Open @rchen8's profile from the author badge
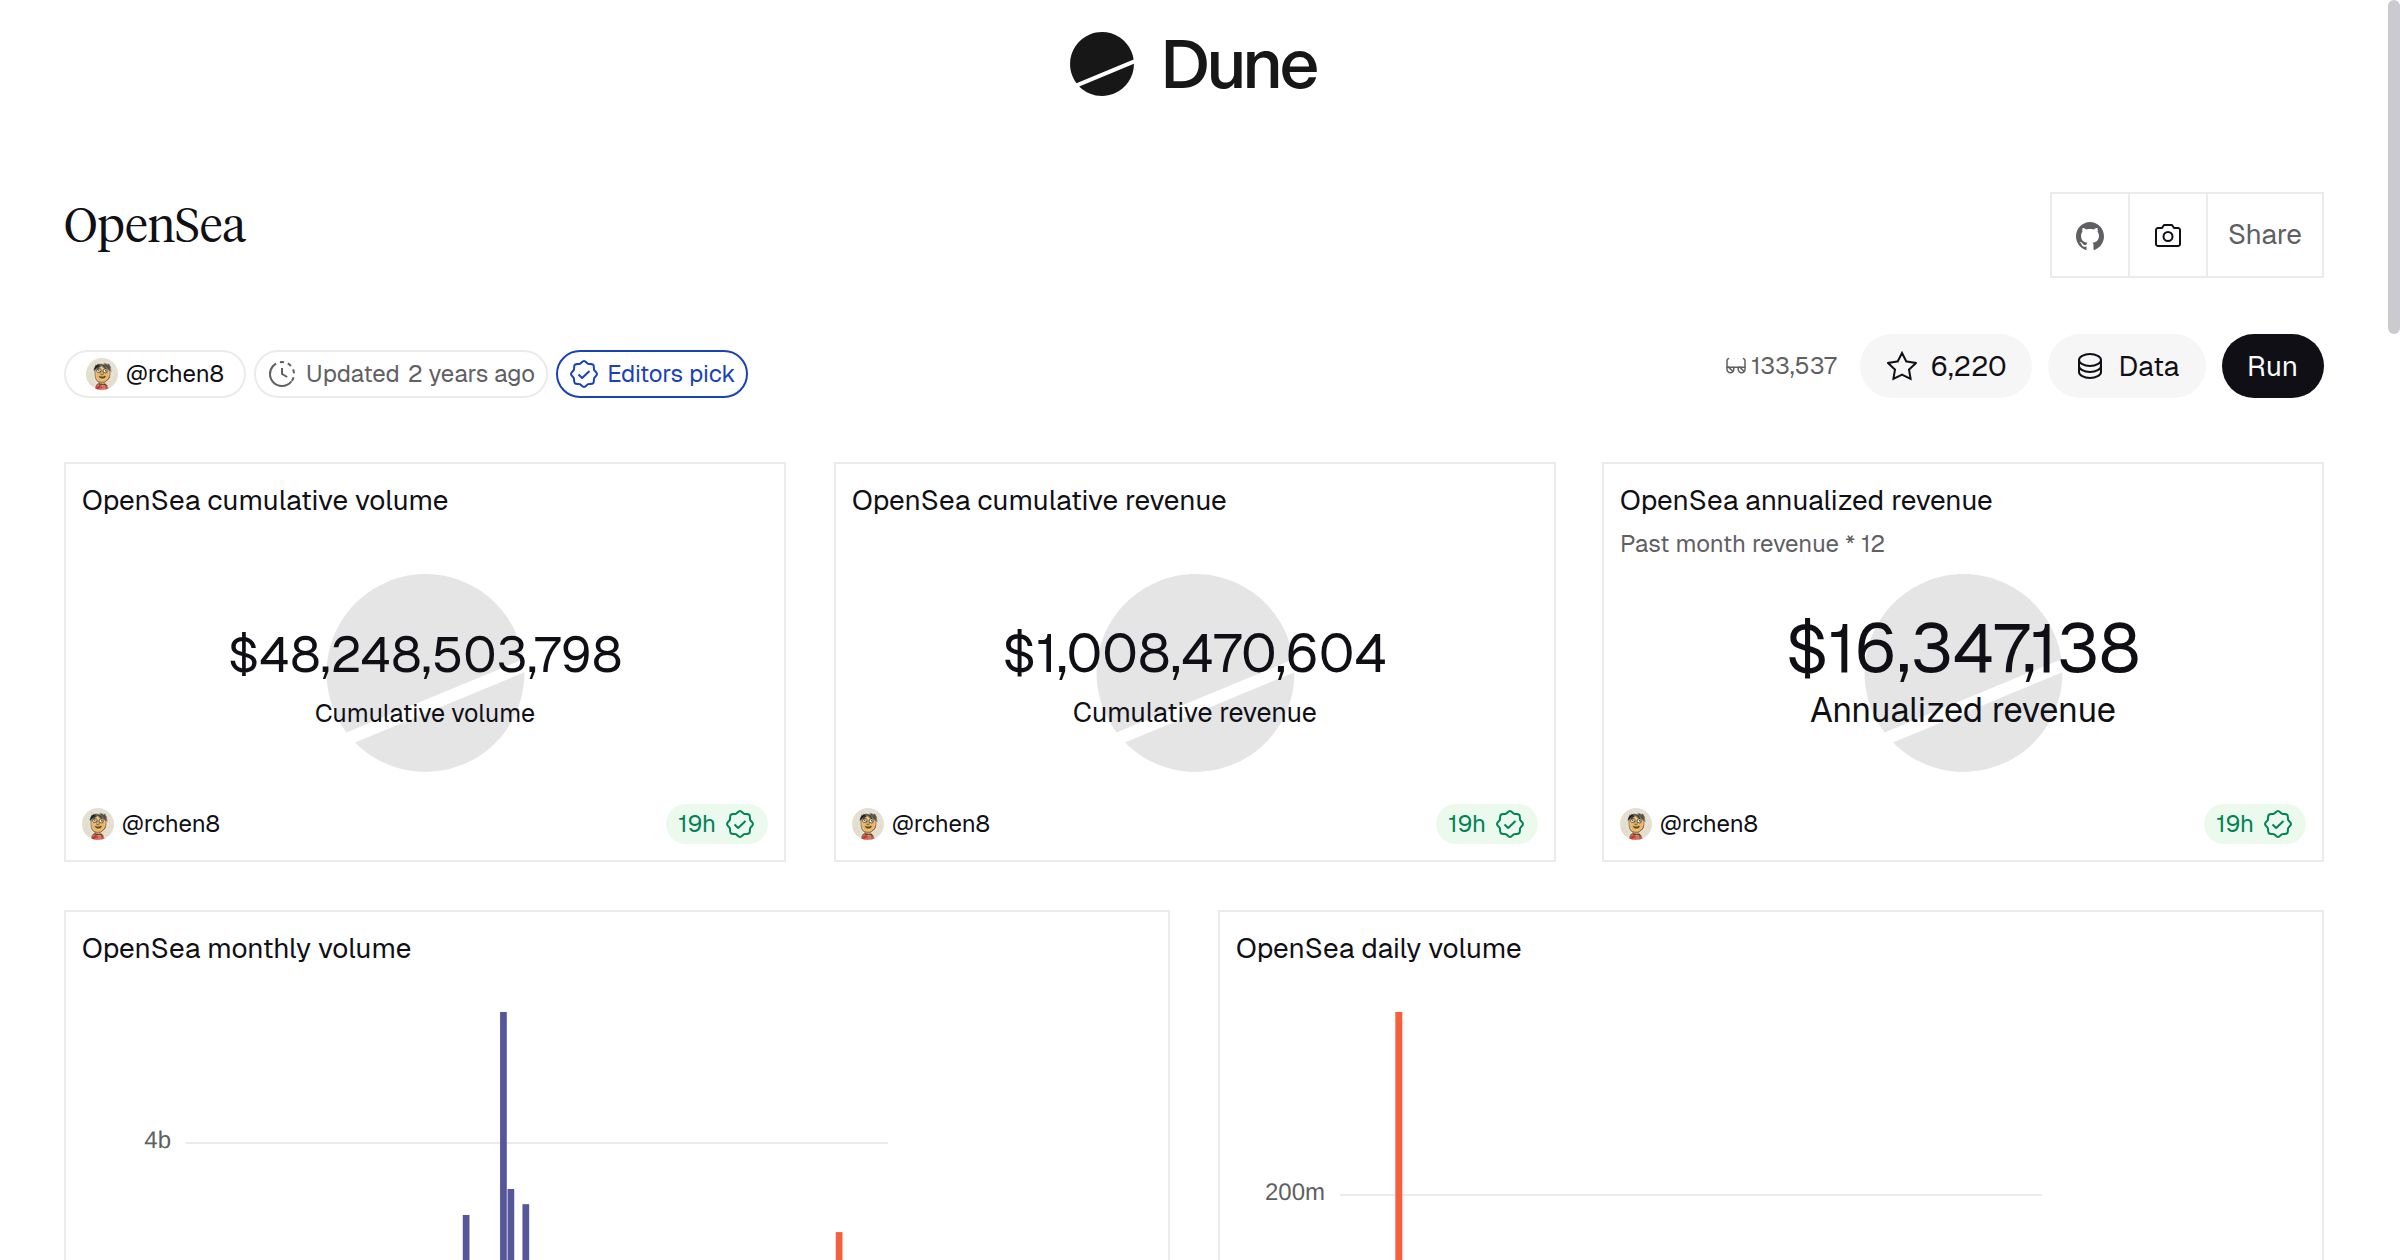The width and height of the screenshot is (2400, 1260). click(153, 373)
